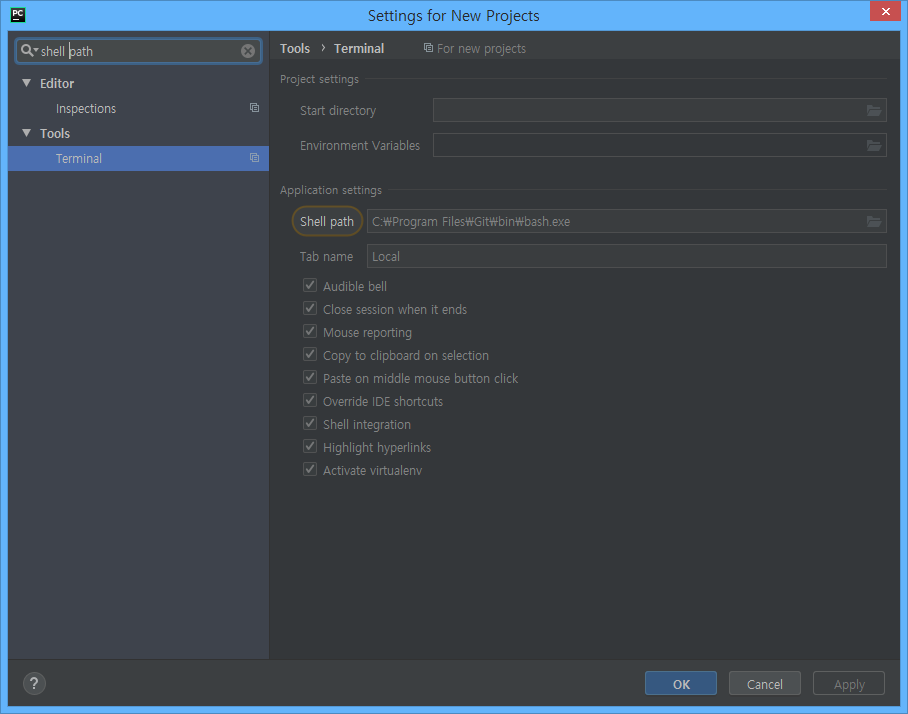Screen dimensions: 908x714
Task: Click the search magnifier icon in settings
Action: (28, 51)
